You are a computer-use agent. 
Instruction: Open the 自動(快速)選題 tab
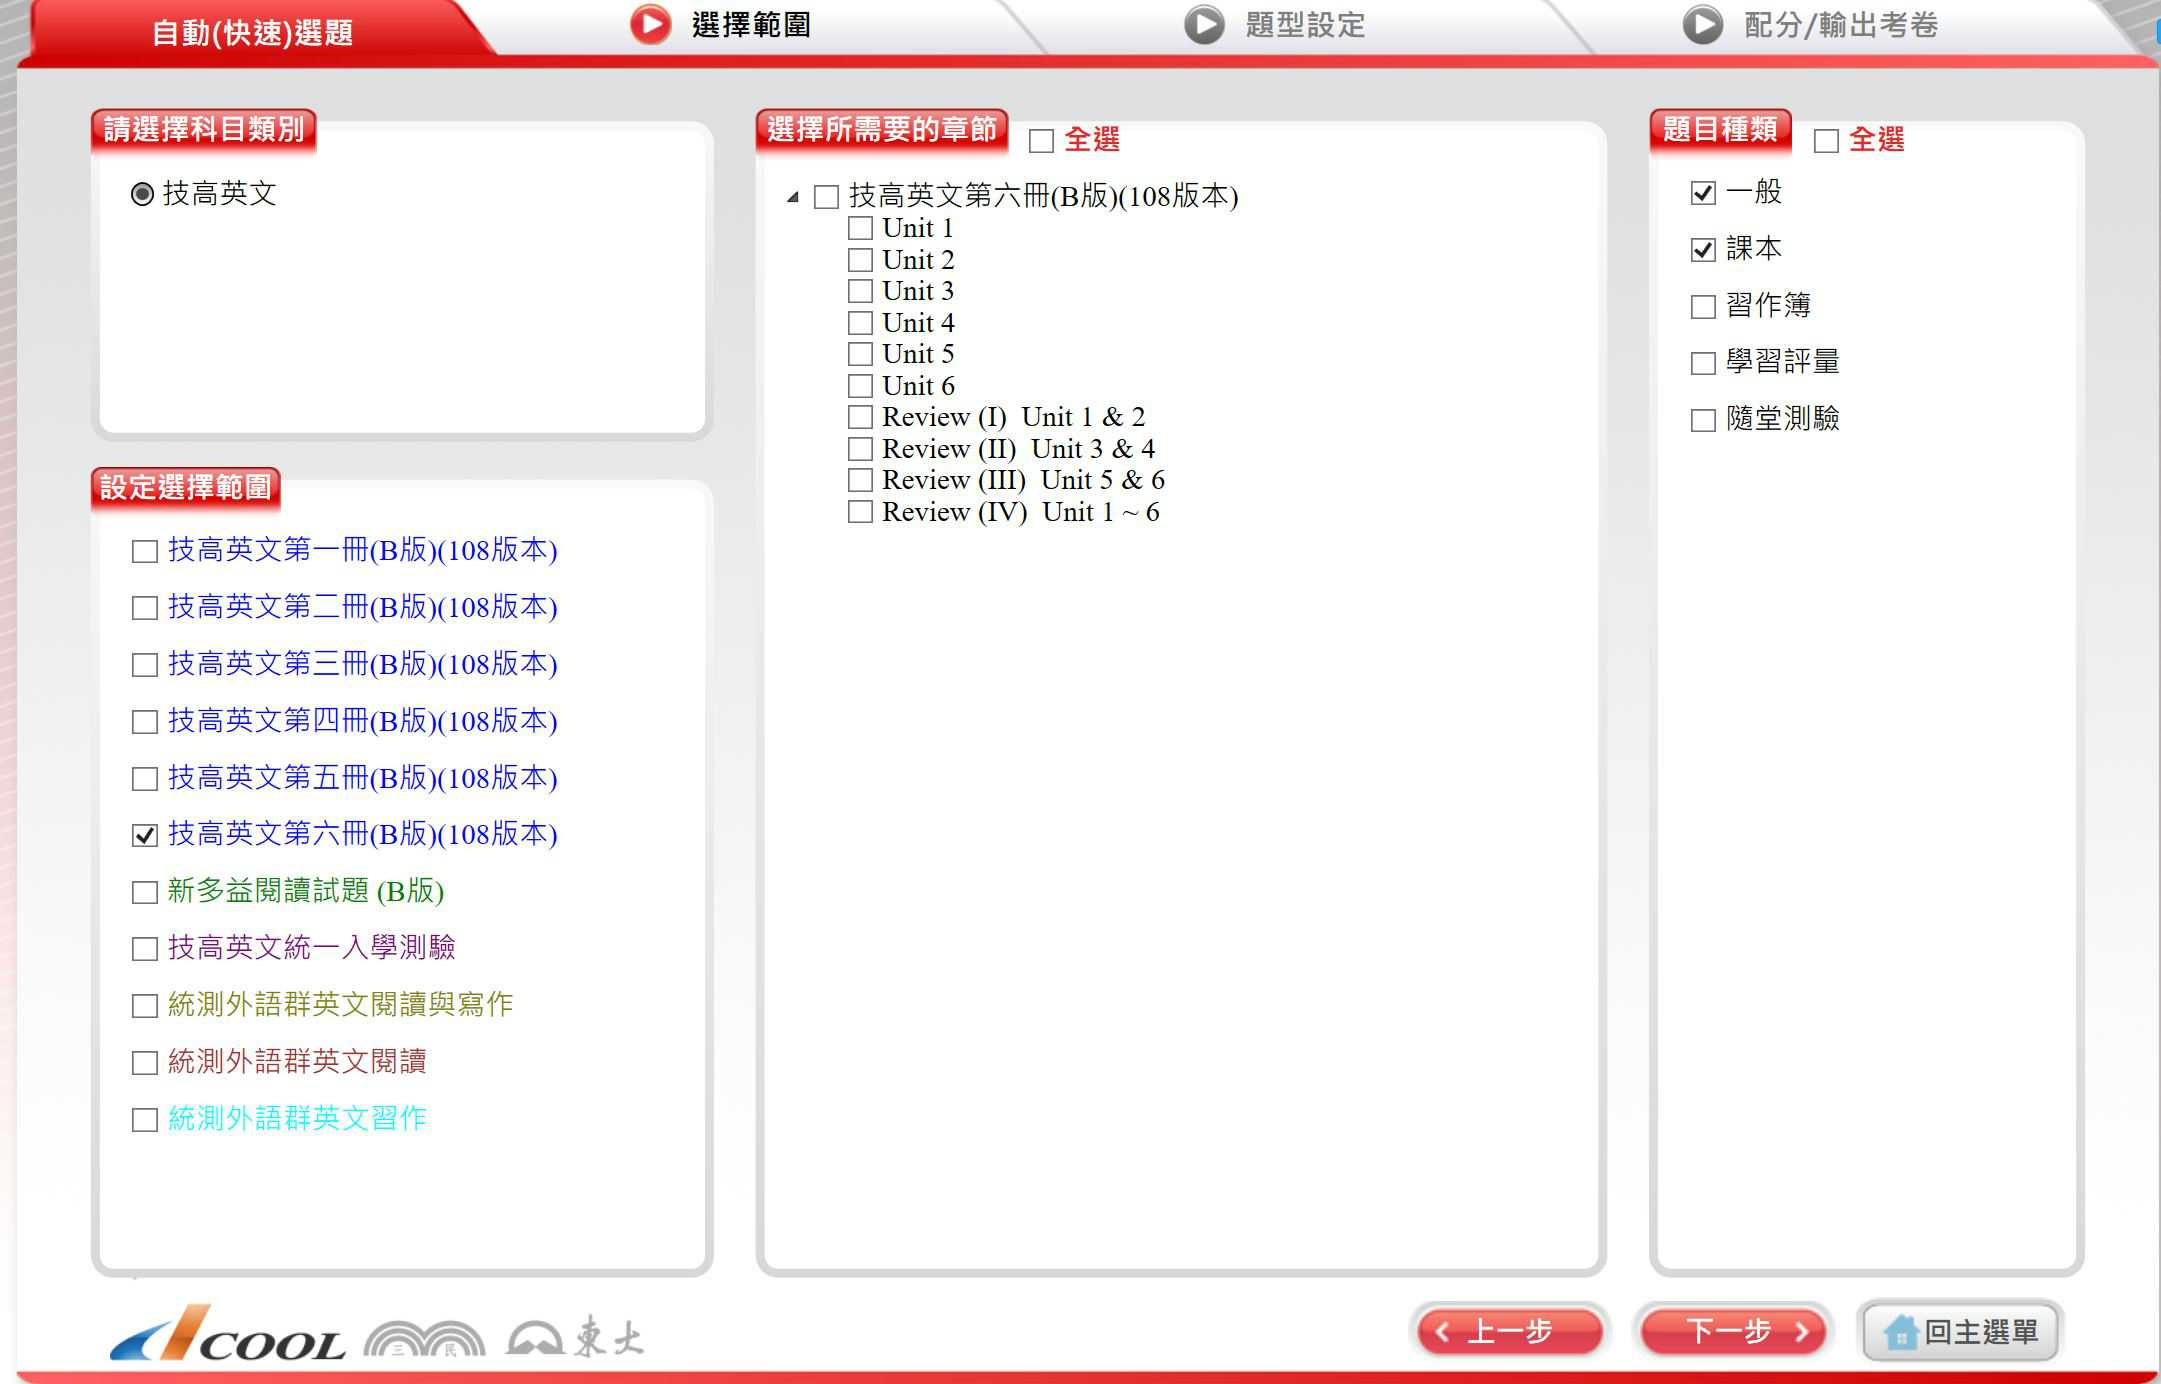point(252,32)
